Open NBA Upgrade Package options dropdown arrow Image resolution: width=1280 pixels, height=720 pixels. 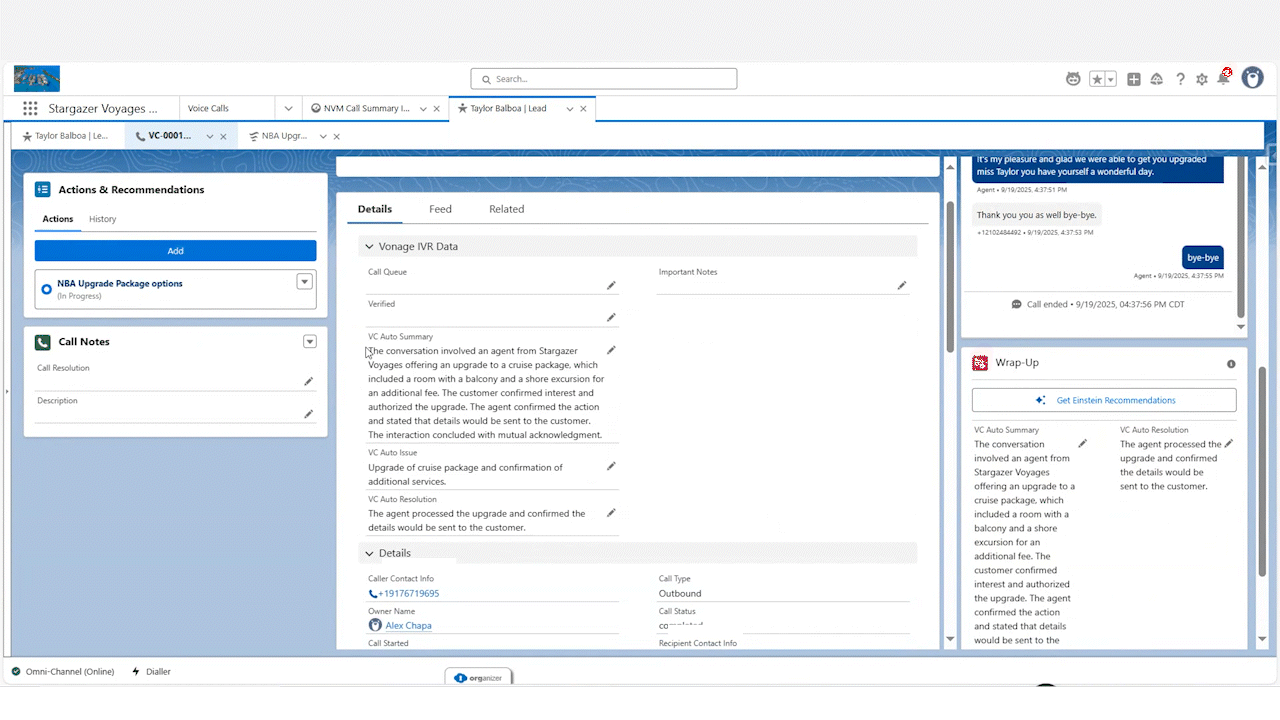(305, 282)
